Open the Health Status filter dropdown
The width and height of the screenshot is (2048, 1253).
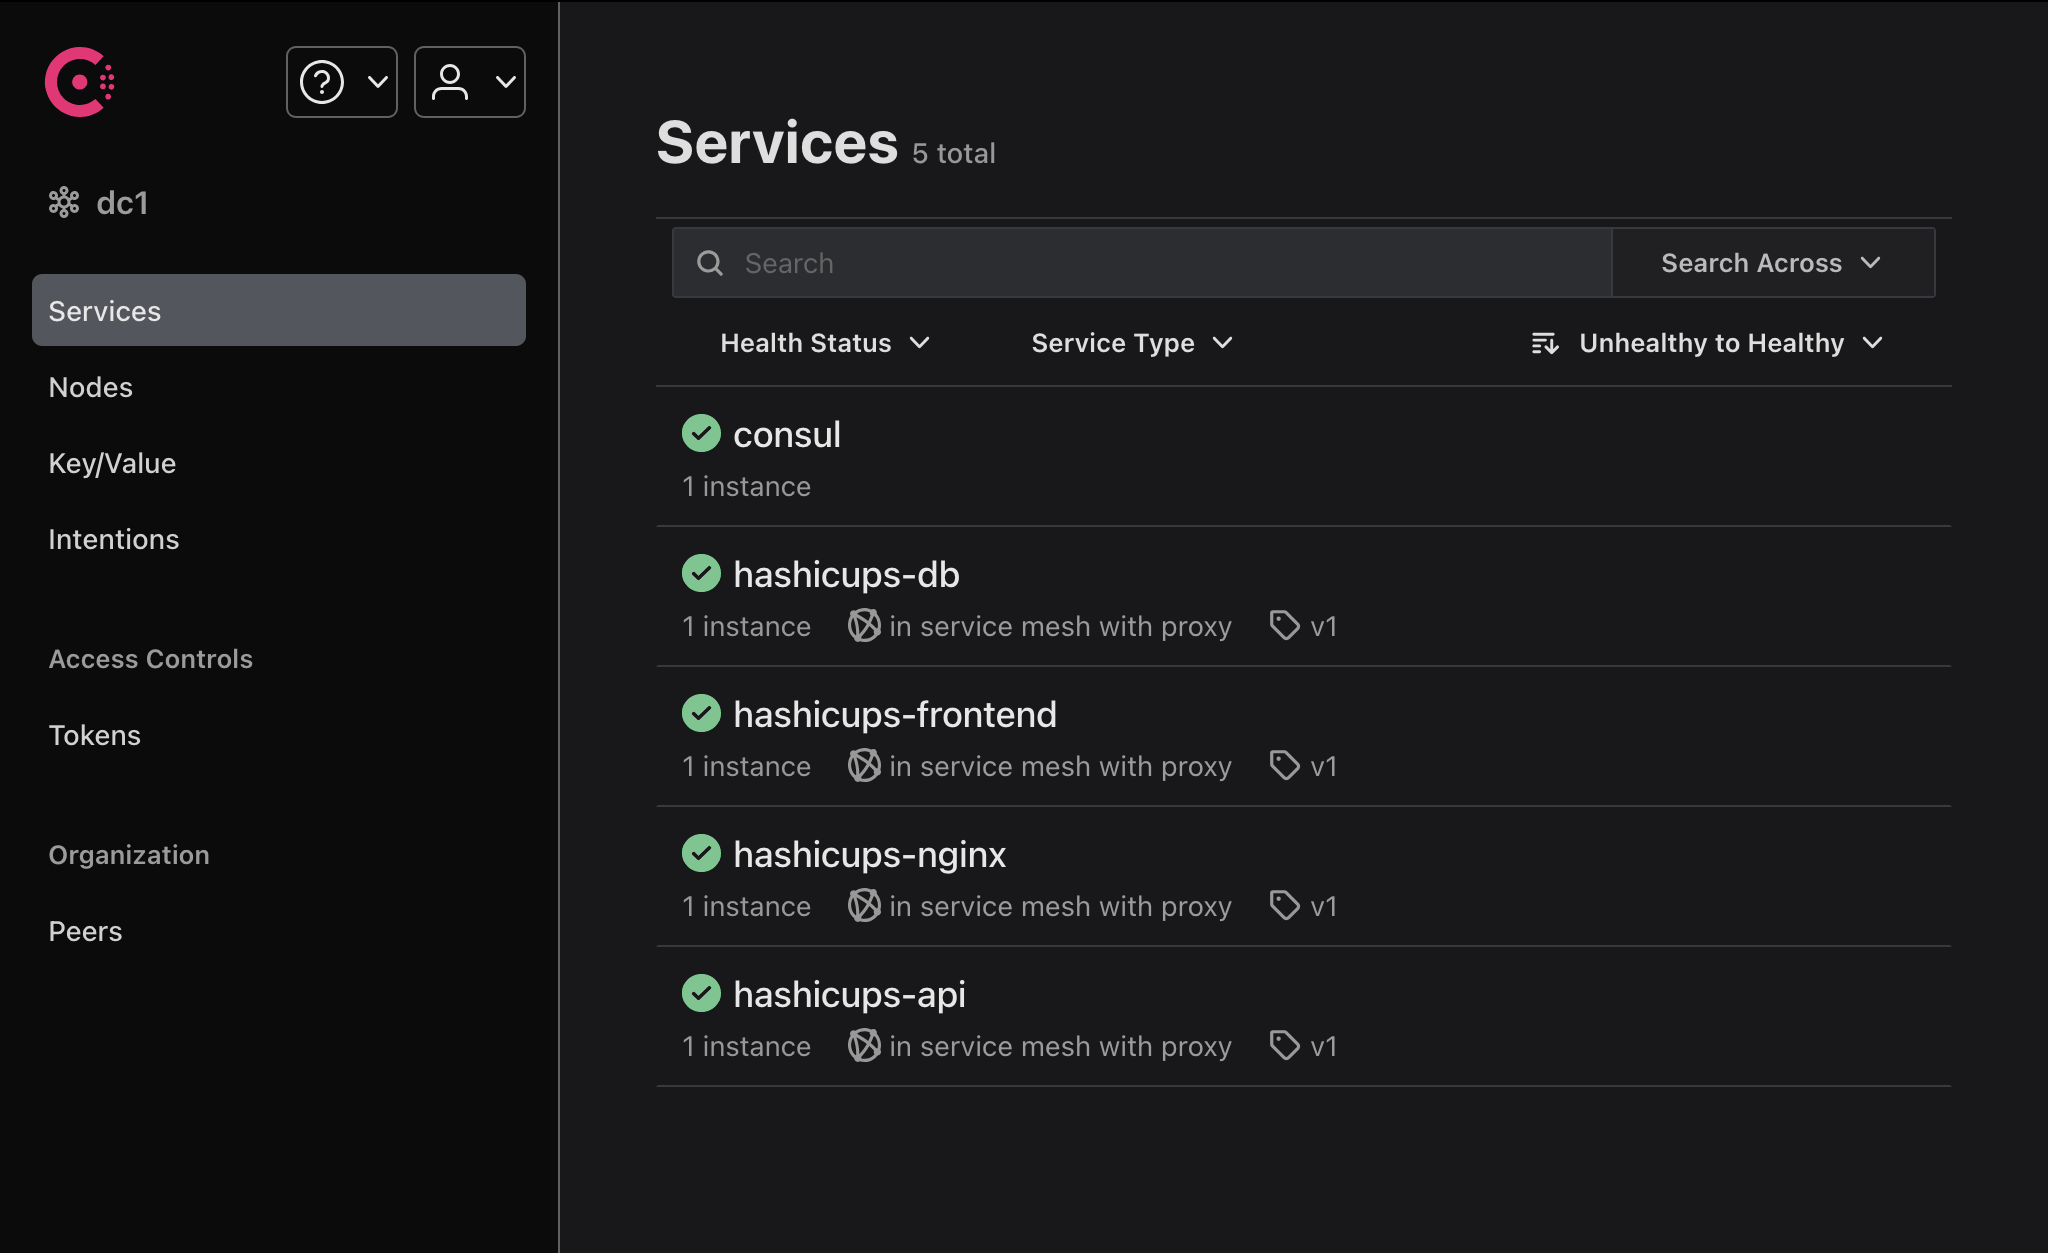click(x=824, y=343)
